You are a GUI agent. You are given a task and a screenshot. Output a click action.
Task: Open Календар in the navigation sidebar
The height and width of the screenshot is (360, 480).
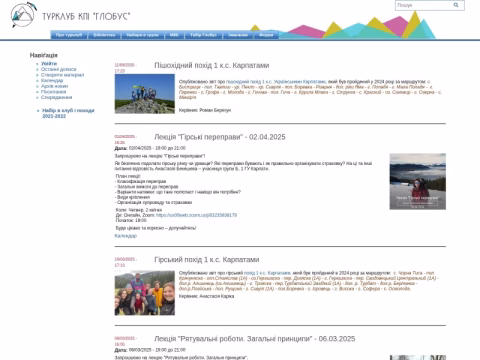tap(52, 80)
